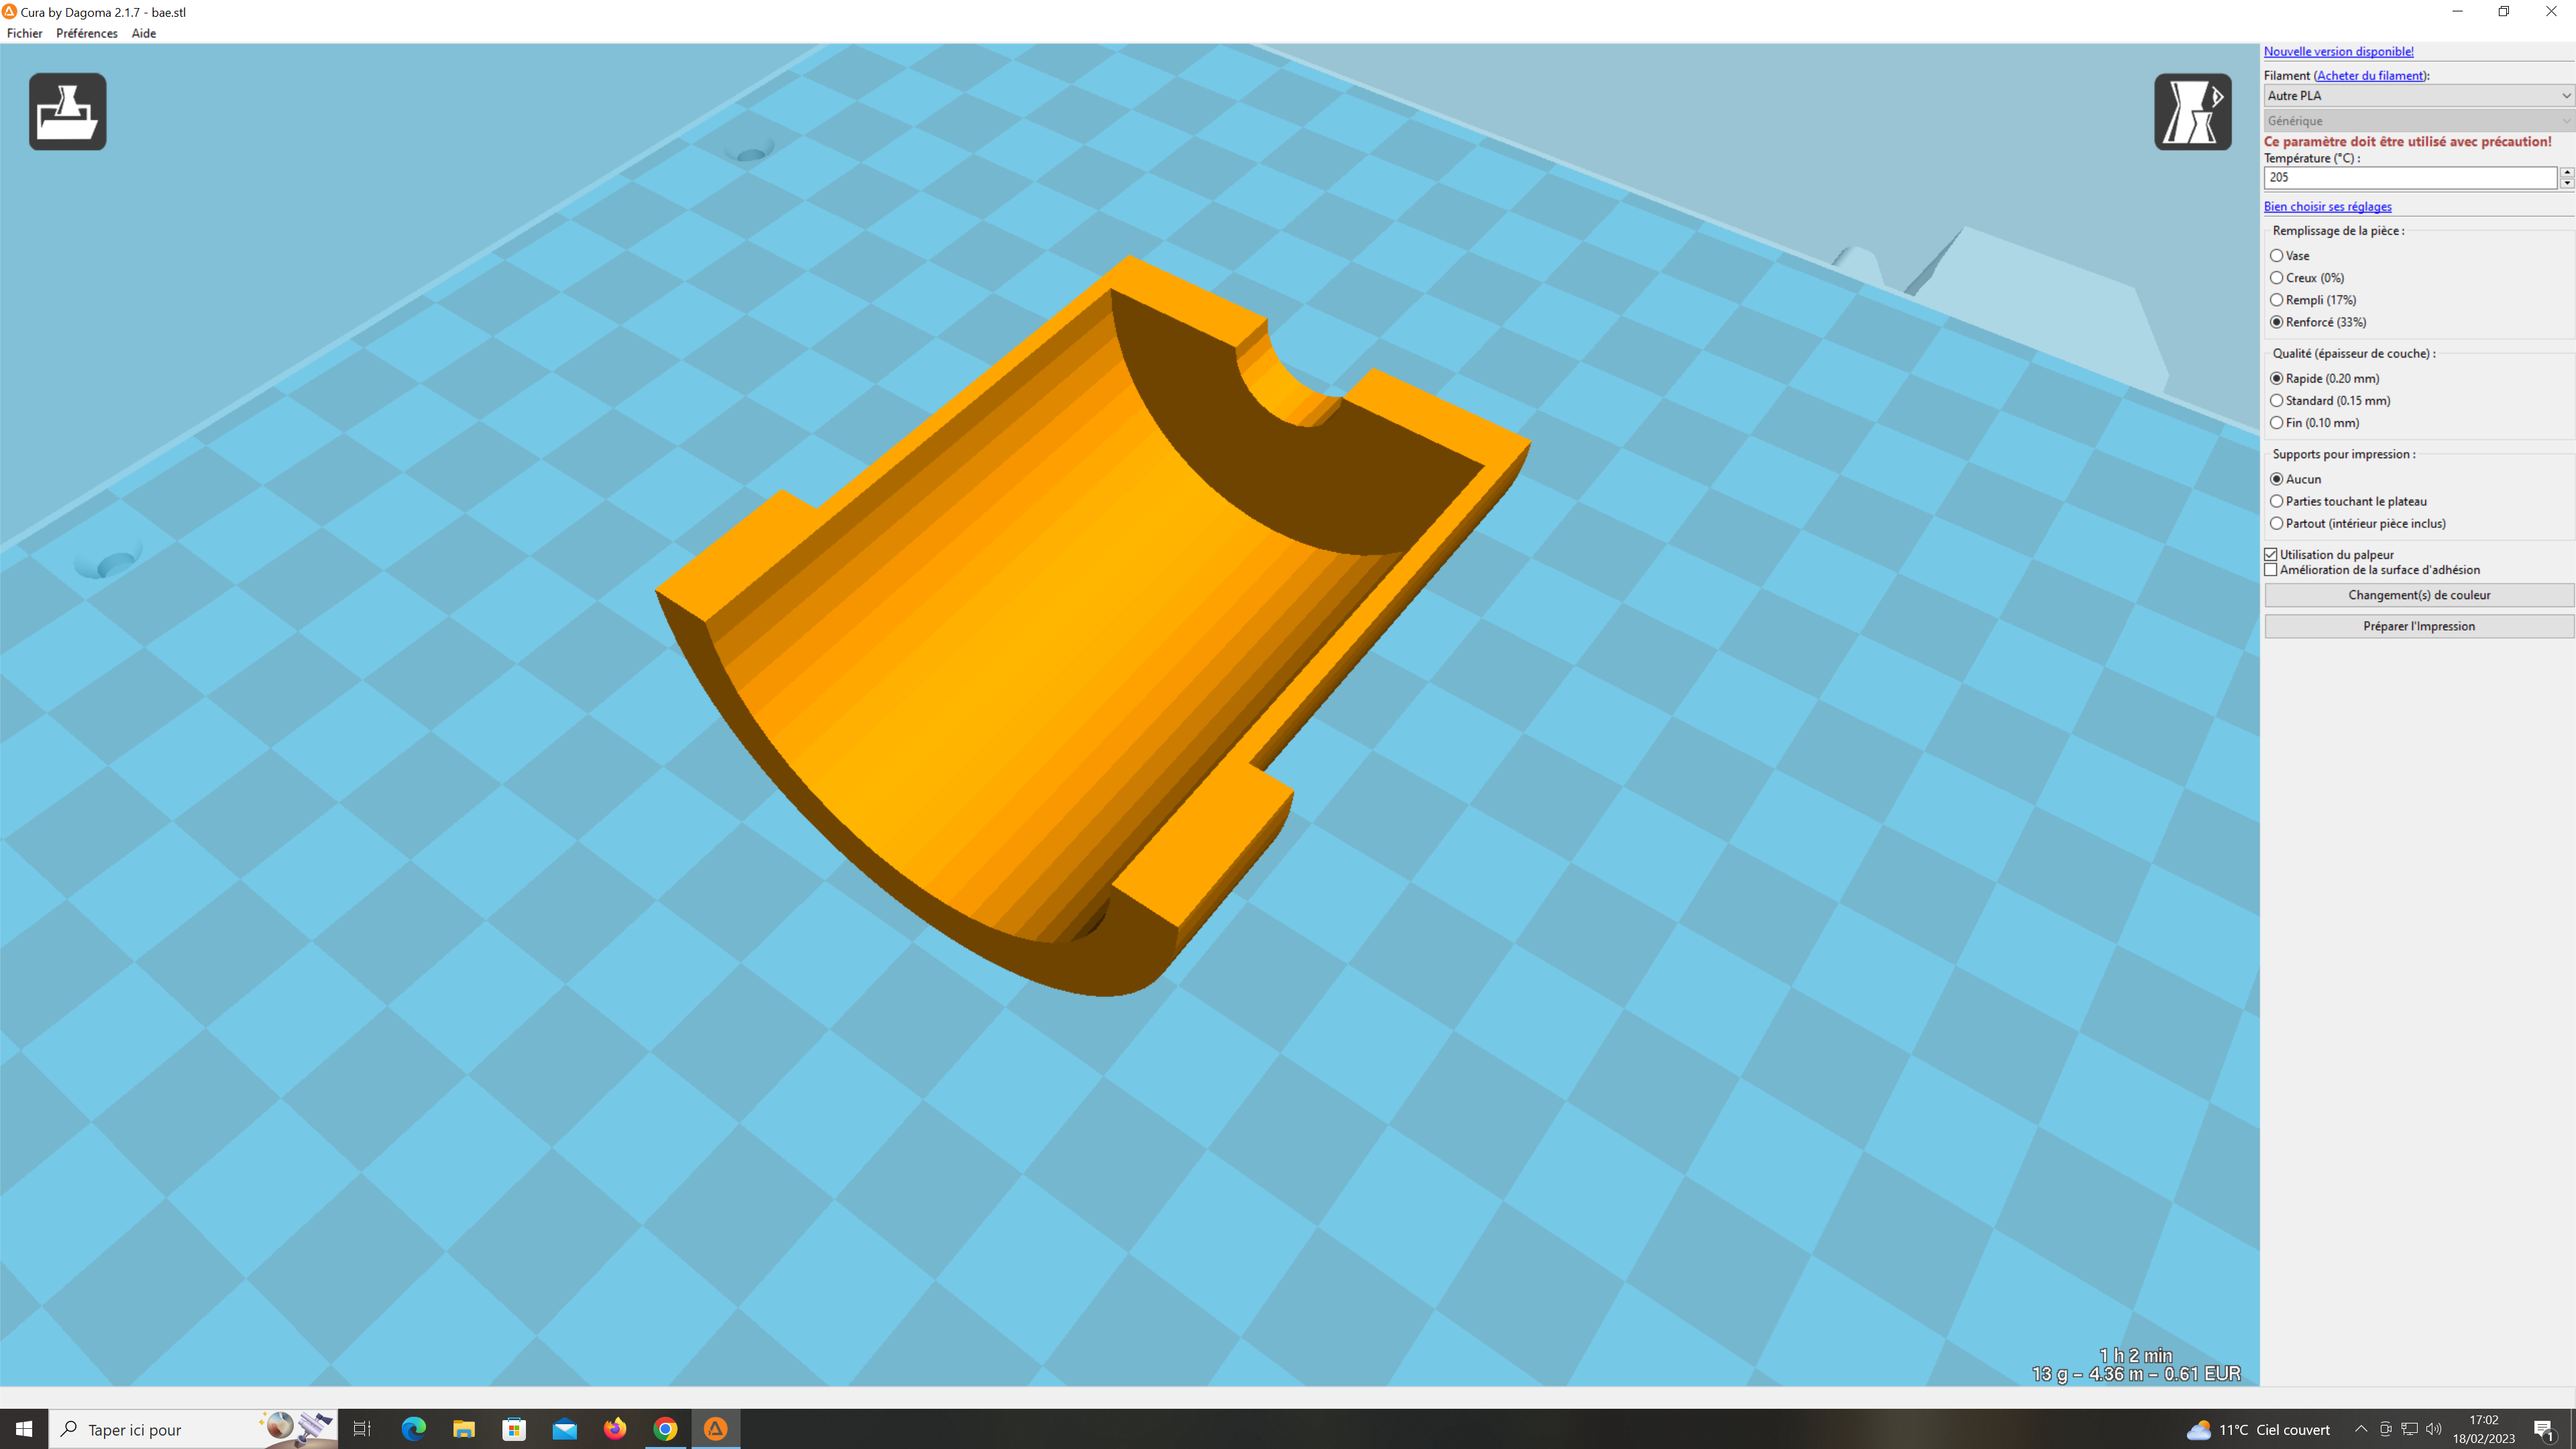Click in the Température input field
Screen dimensions: 2576x1449
tap(2410, 178)
